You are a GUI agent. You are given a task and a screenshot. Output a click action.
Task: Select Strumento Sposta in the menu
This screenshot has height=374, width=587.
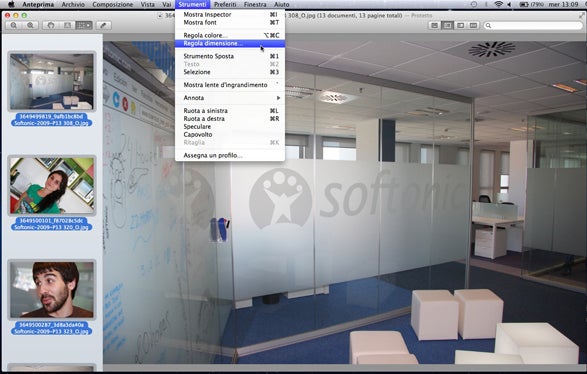tap(230, 56)
